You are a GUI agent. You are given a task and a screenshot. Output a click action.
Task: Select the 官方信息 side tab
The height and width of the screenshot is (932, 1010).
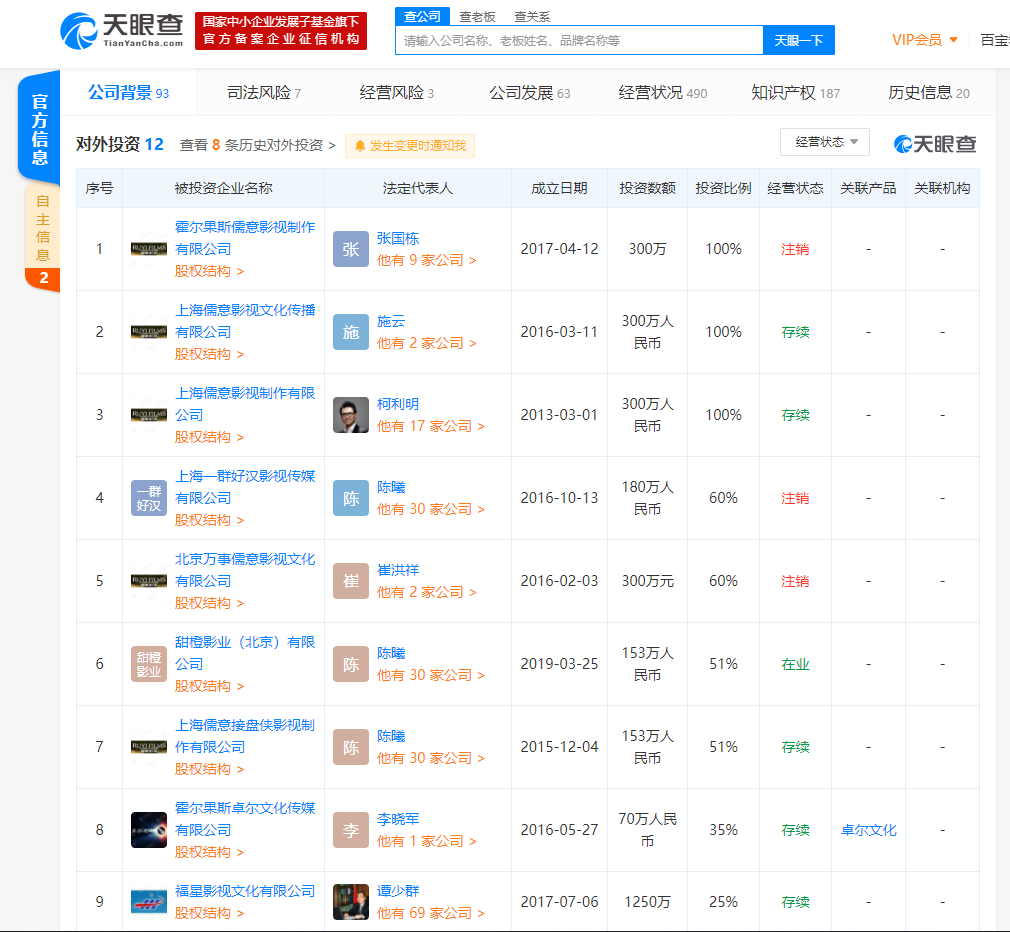tap(40, 128)
